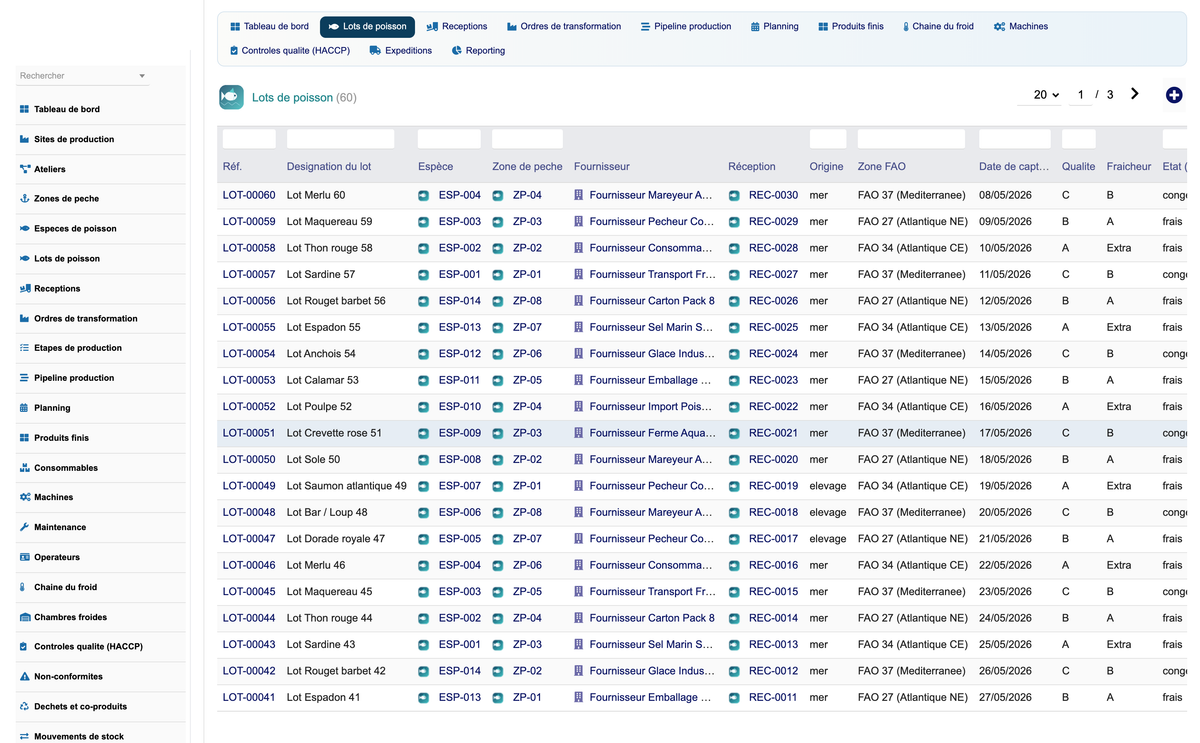Click the page number field showing 1

[1080, 95]
